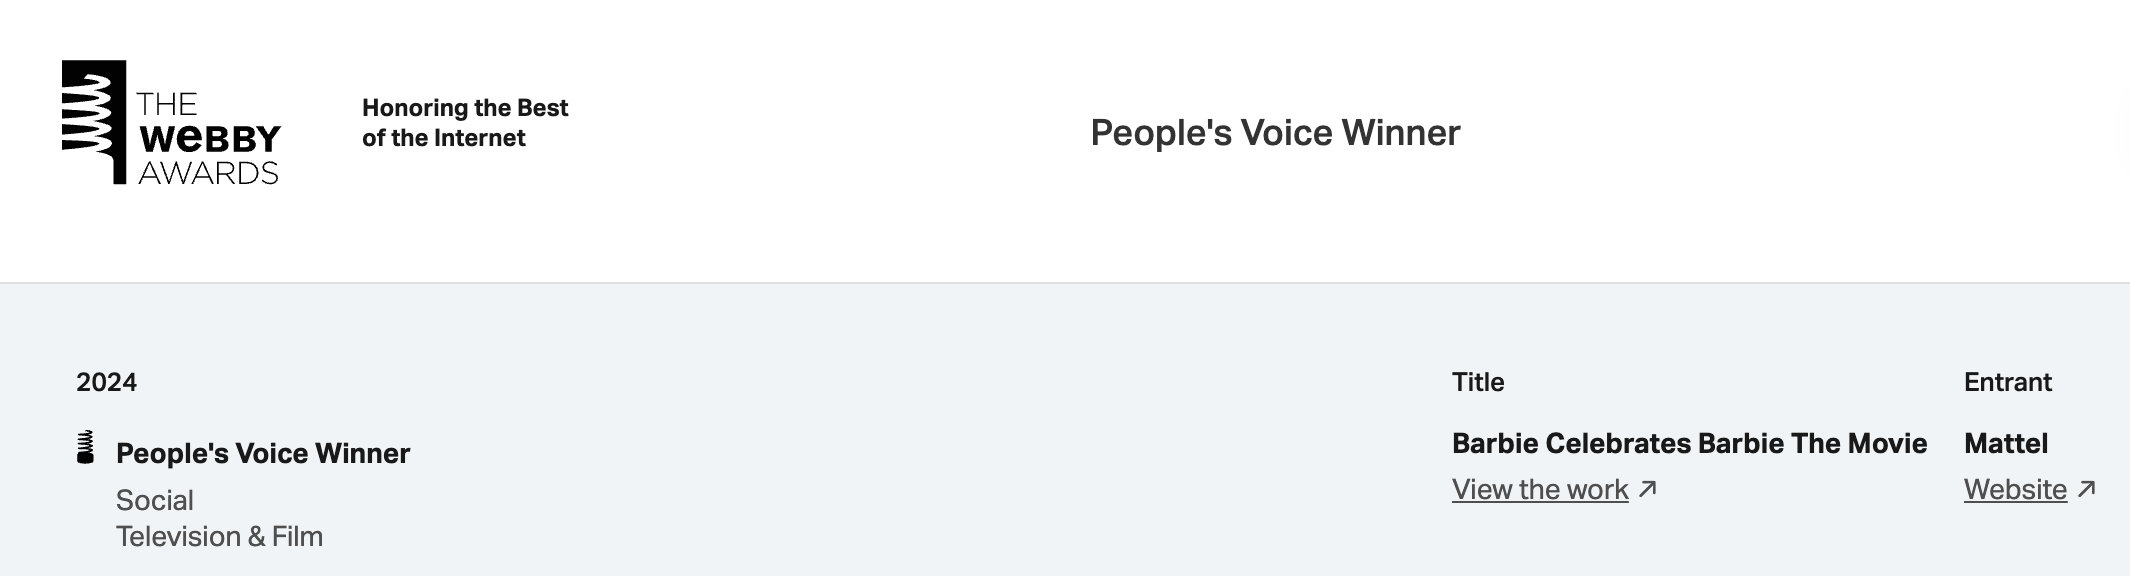Open the "View the work" link
This screenshot has height=576, width=2130.
1539,489
